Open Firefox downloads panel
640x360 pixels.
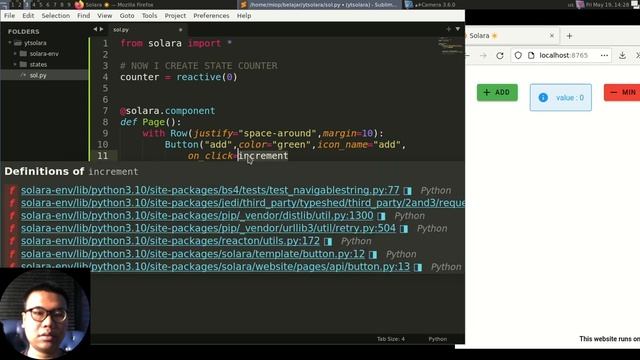[622, 56]
